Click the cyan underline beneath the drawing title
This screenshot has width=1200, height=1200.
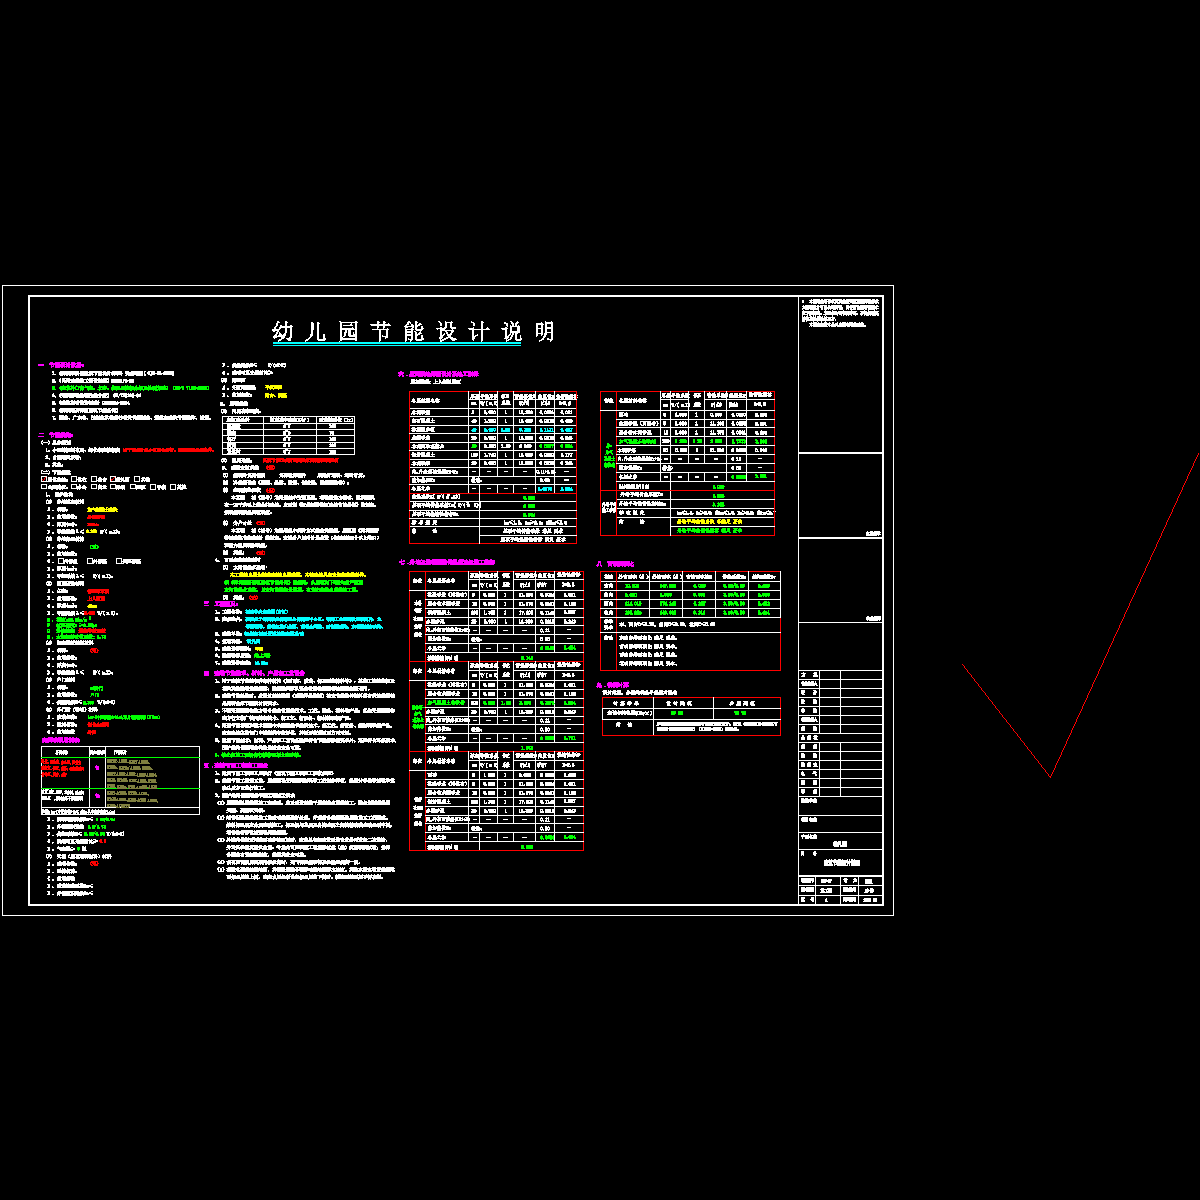[x=397, y=345]
